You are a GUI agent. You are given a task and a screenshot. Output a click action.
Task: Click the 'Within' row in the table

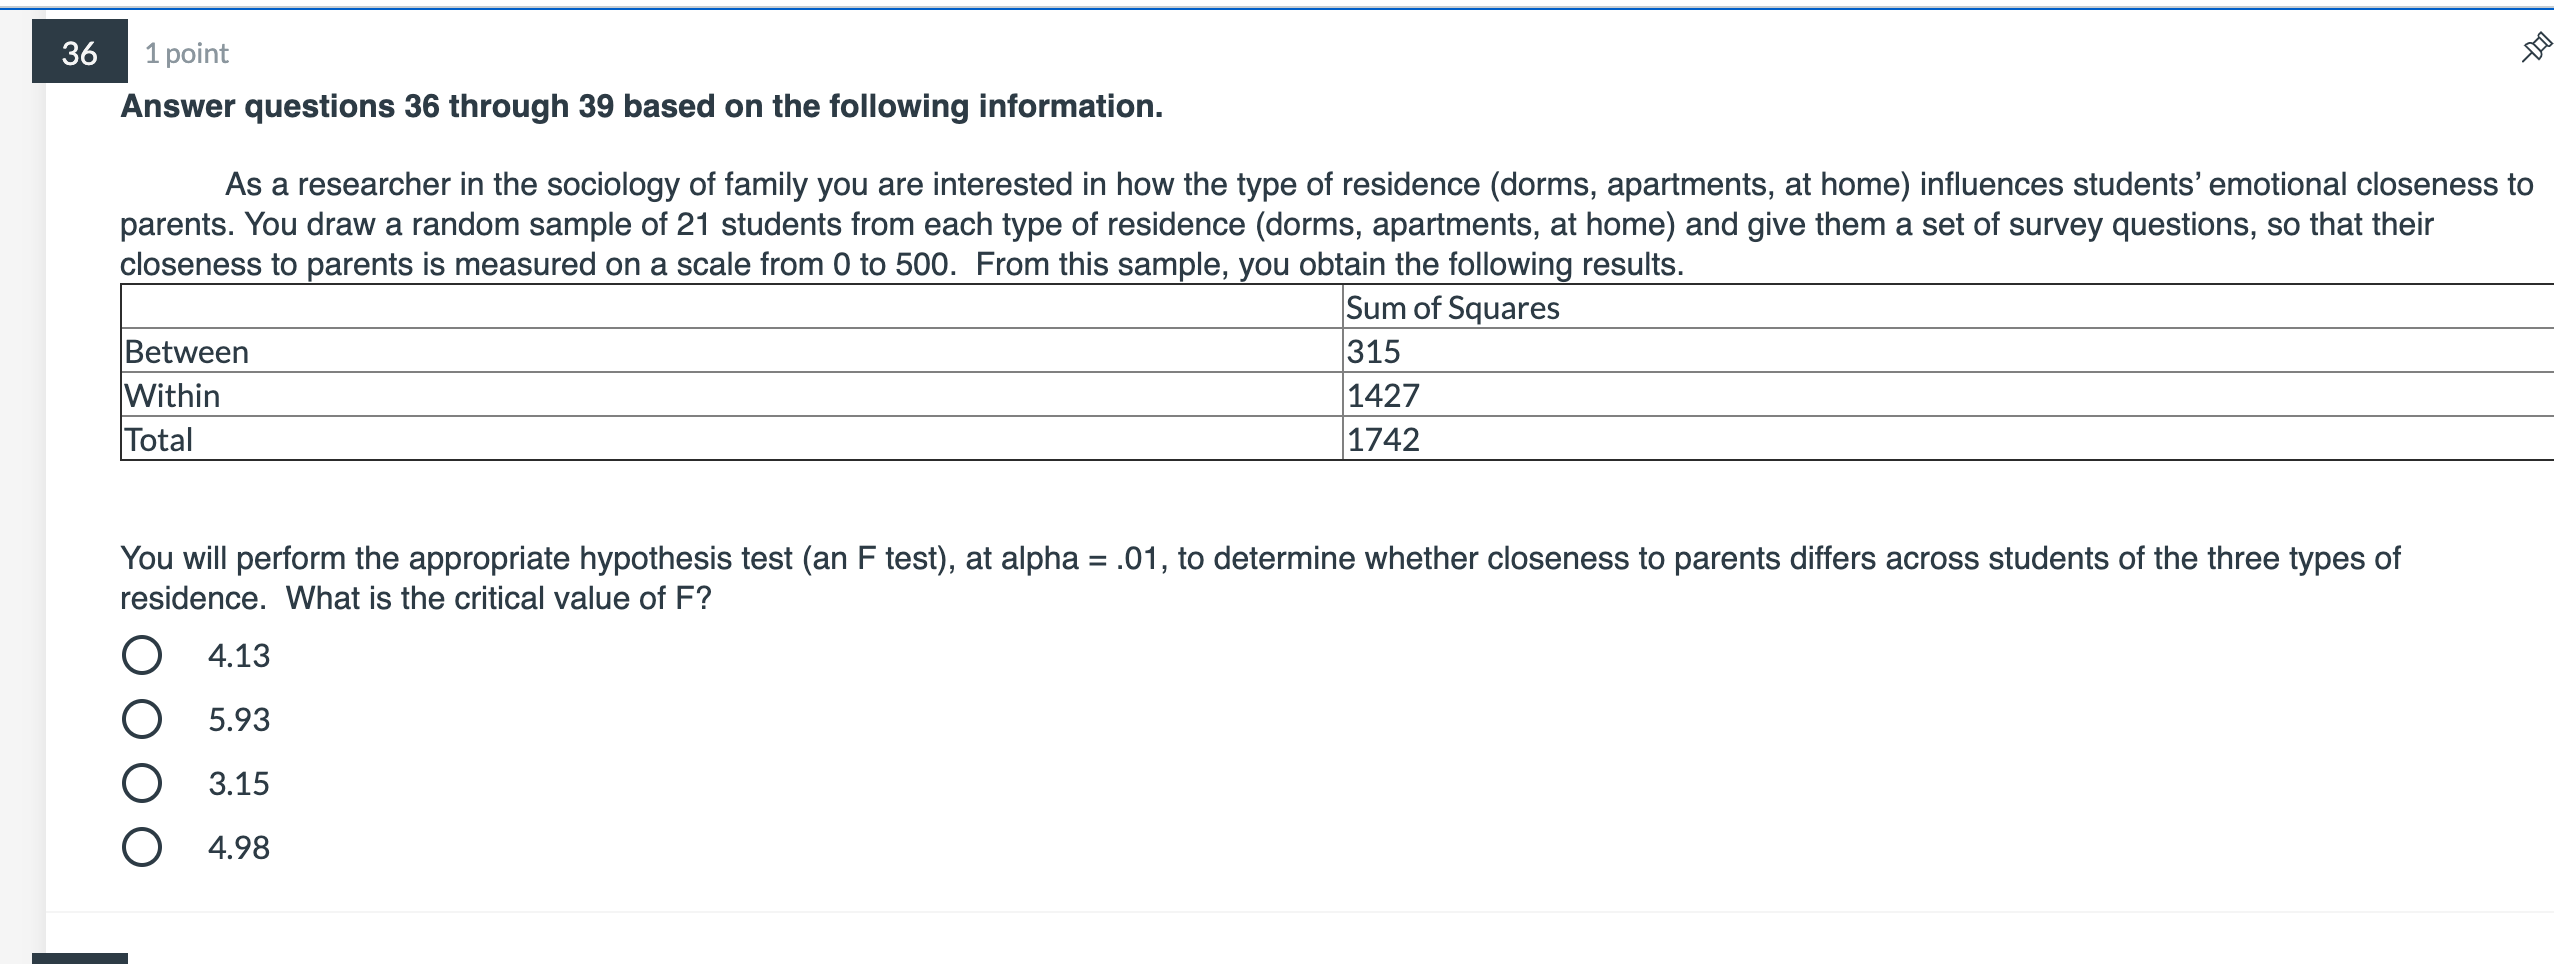tap(170, 396)
